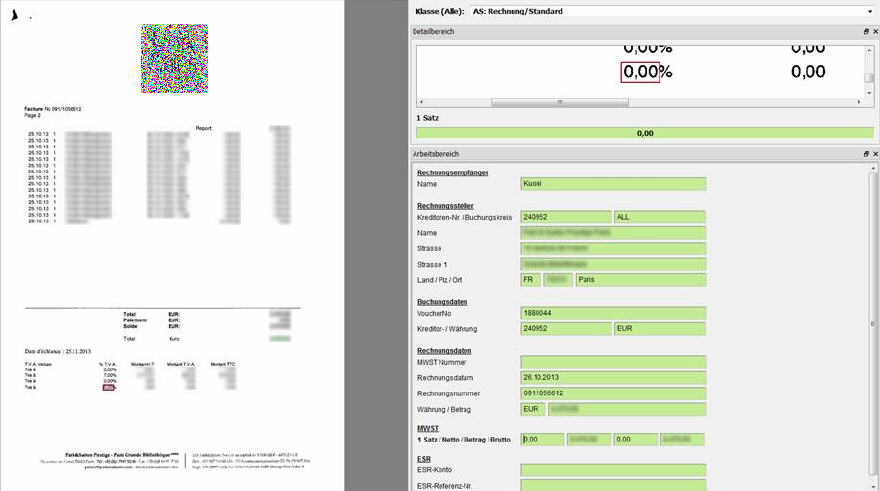
Task: Close the Detailbereich panel
Action: coord(875,32)
